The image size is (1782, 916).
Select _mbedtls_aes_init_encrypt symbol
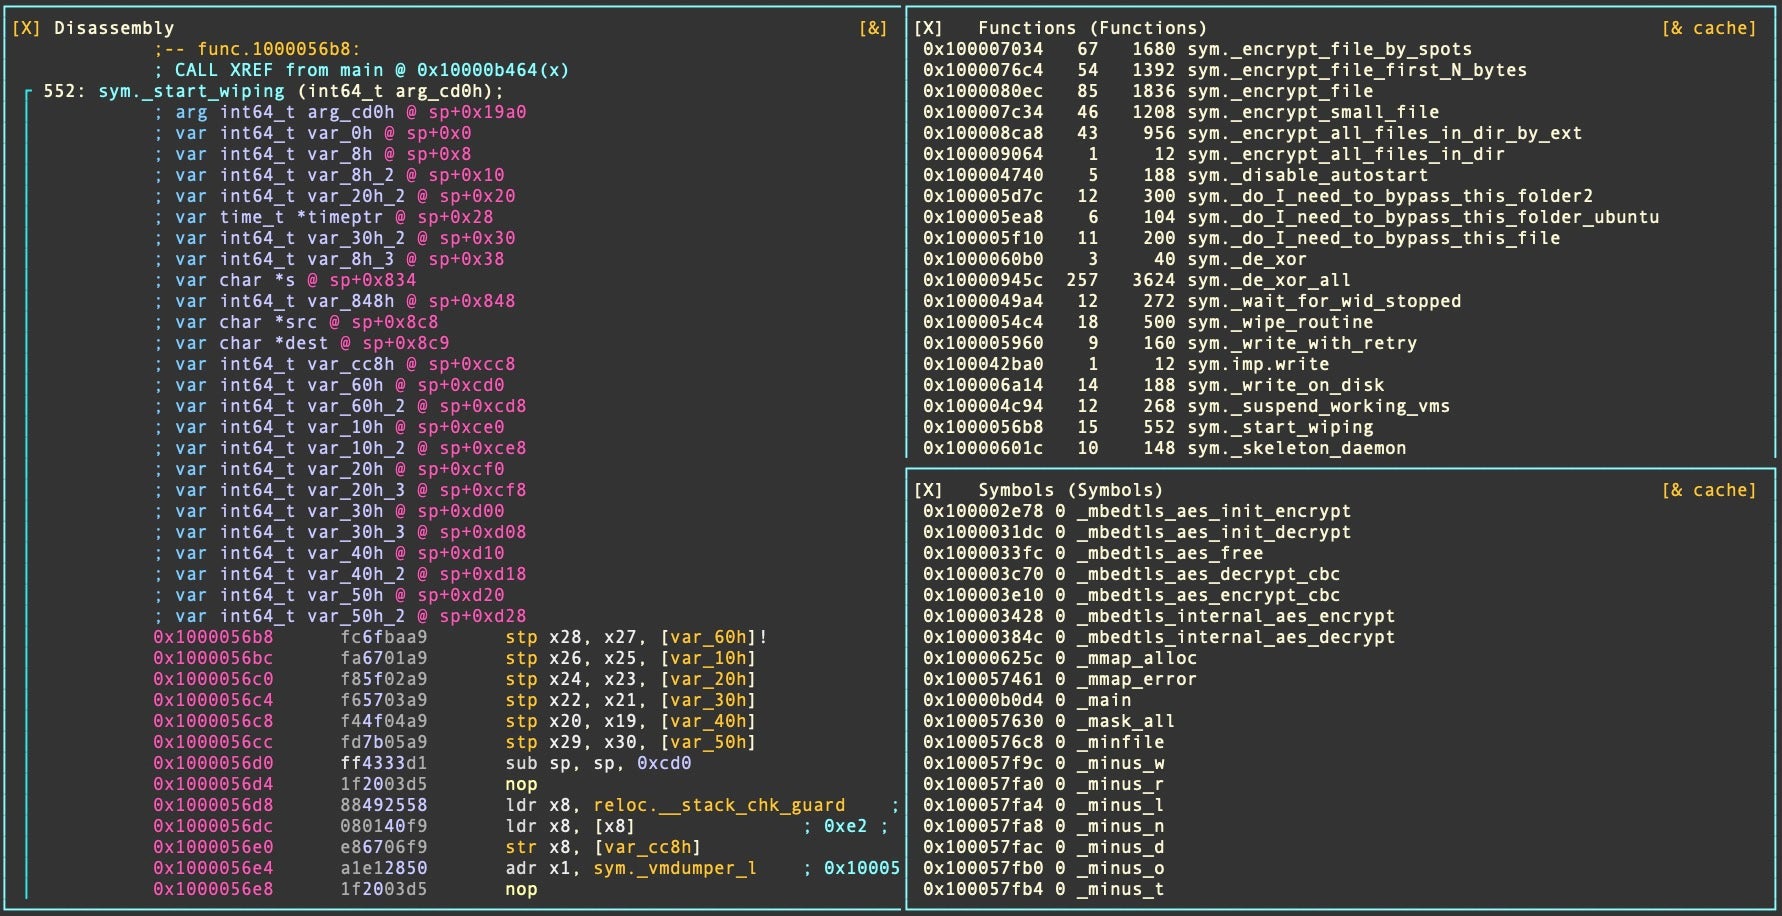point(1214,511)
